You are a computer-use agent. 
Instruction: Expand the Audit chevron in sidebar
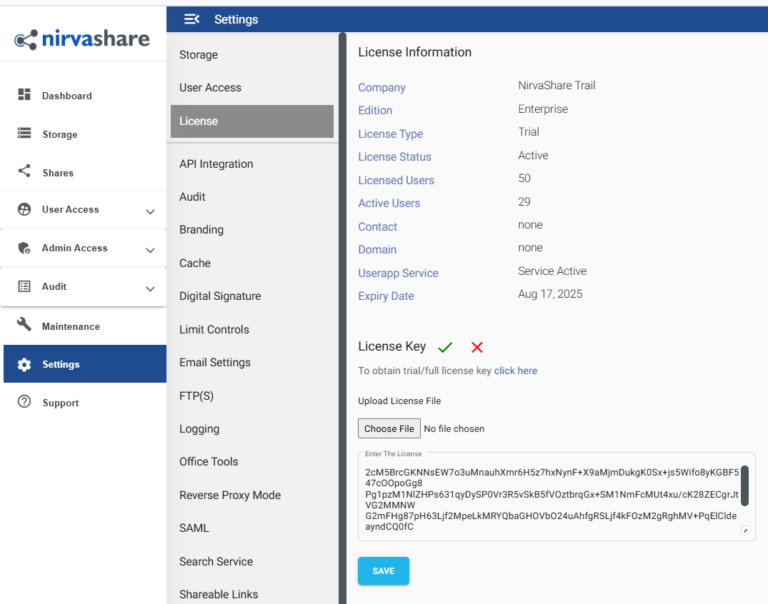[150, 289]
